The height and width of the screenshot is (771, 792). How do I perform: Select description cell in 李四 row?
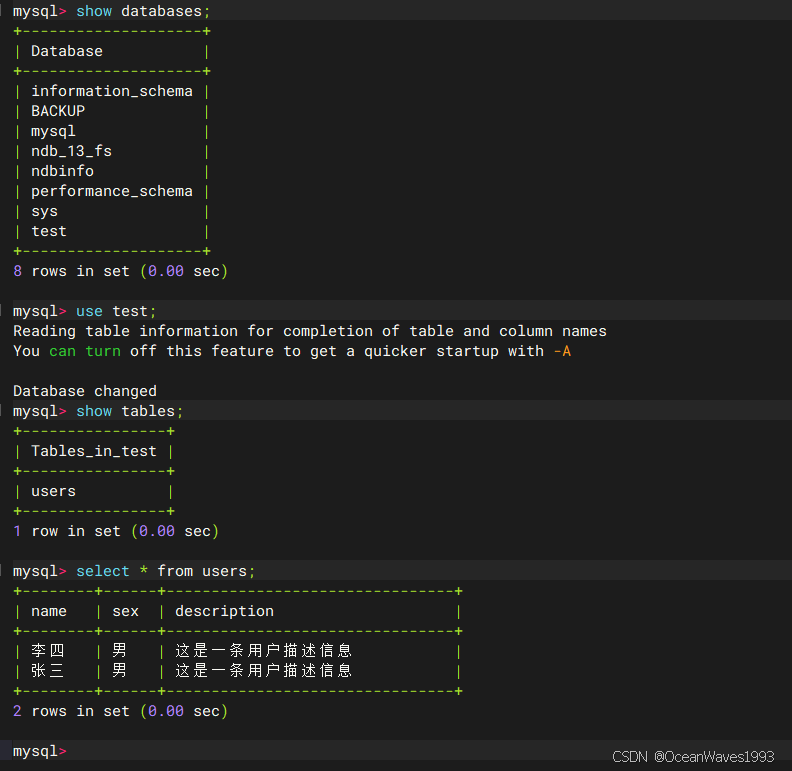[x=264, y=650]
